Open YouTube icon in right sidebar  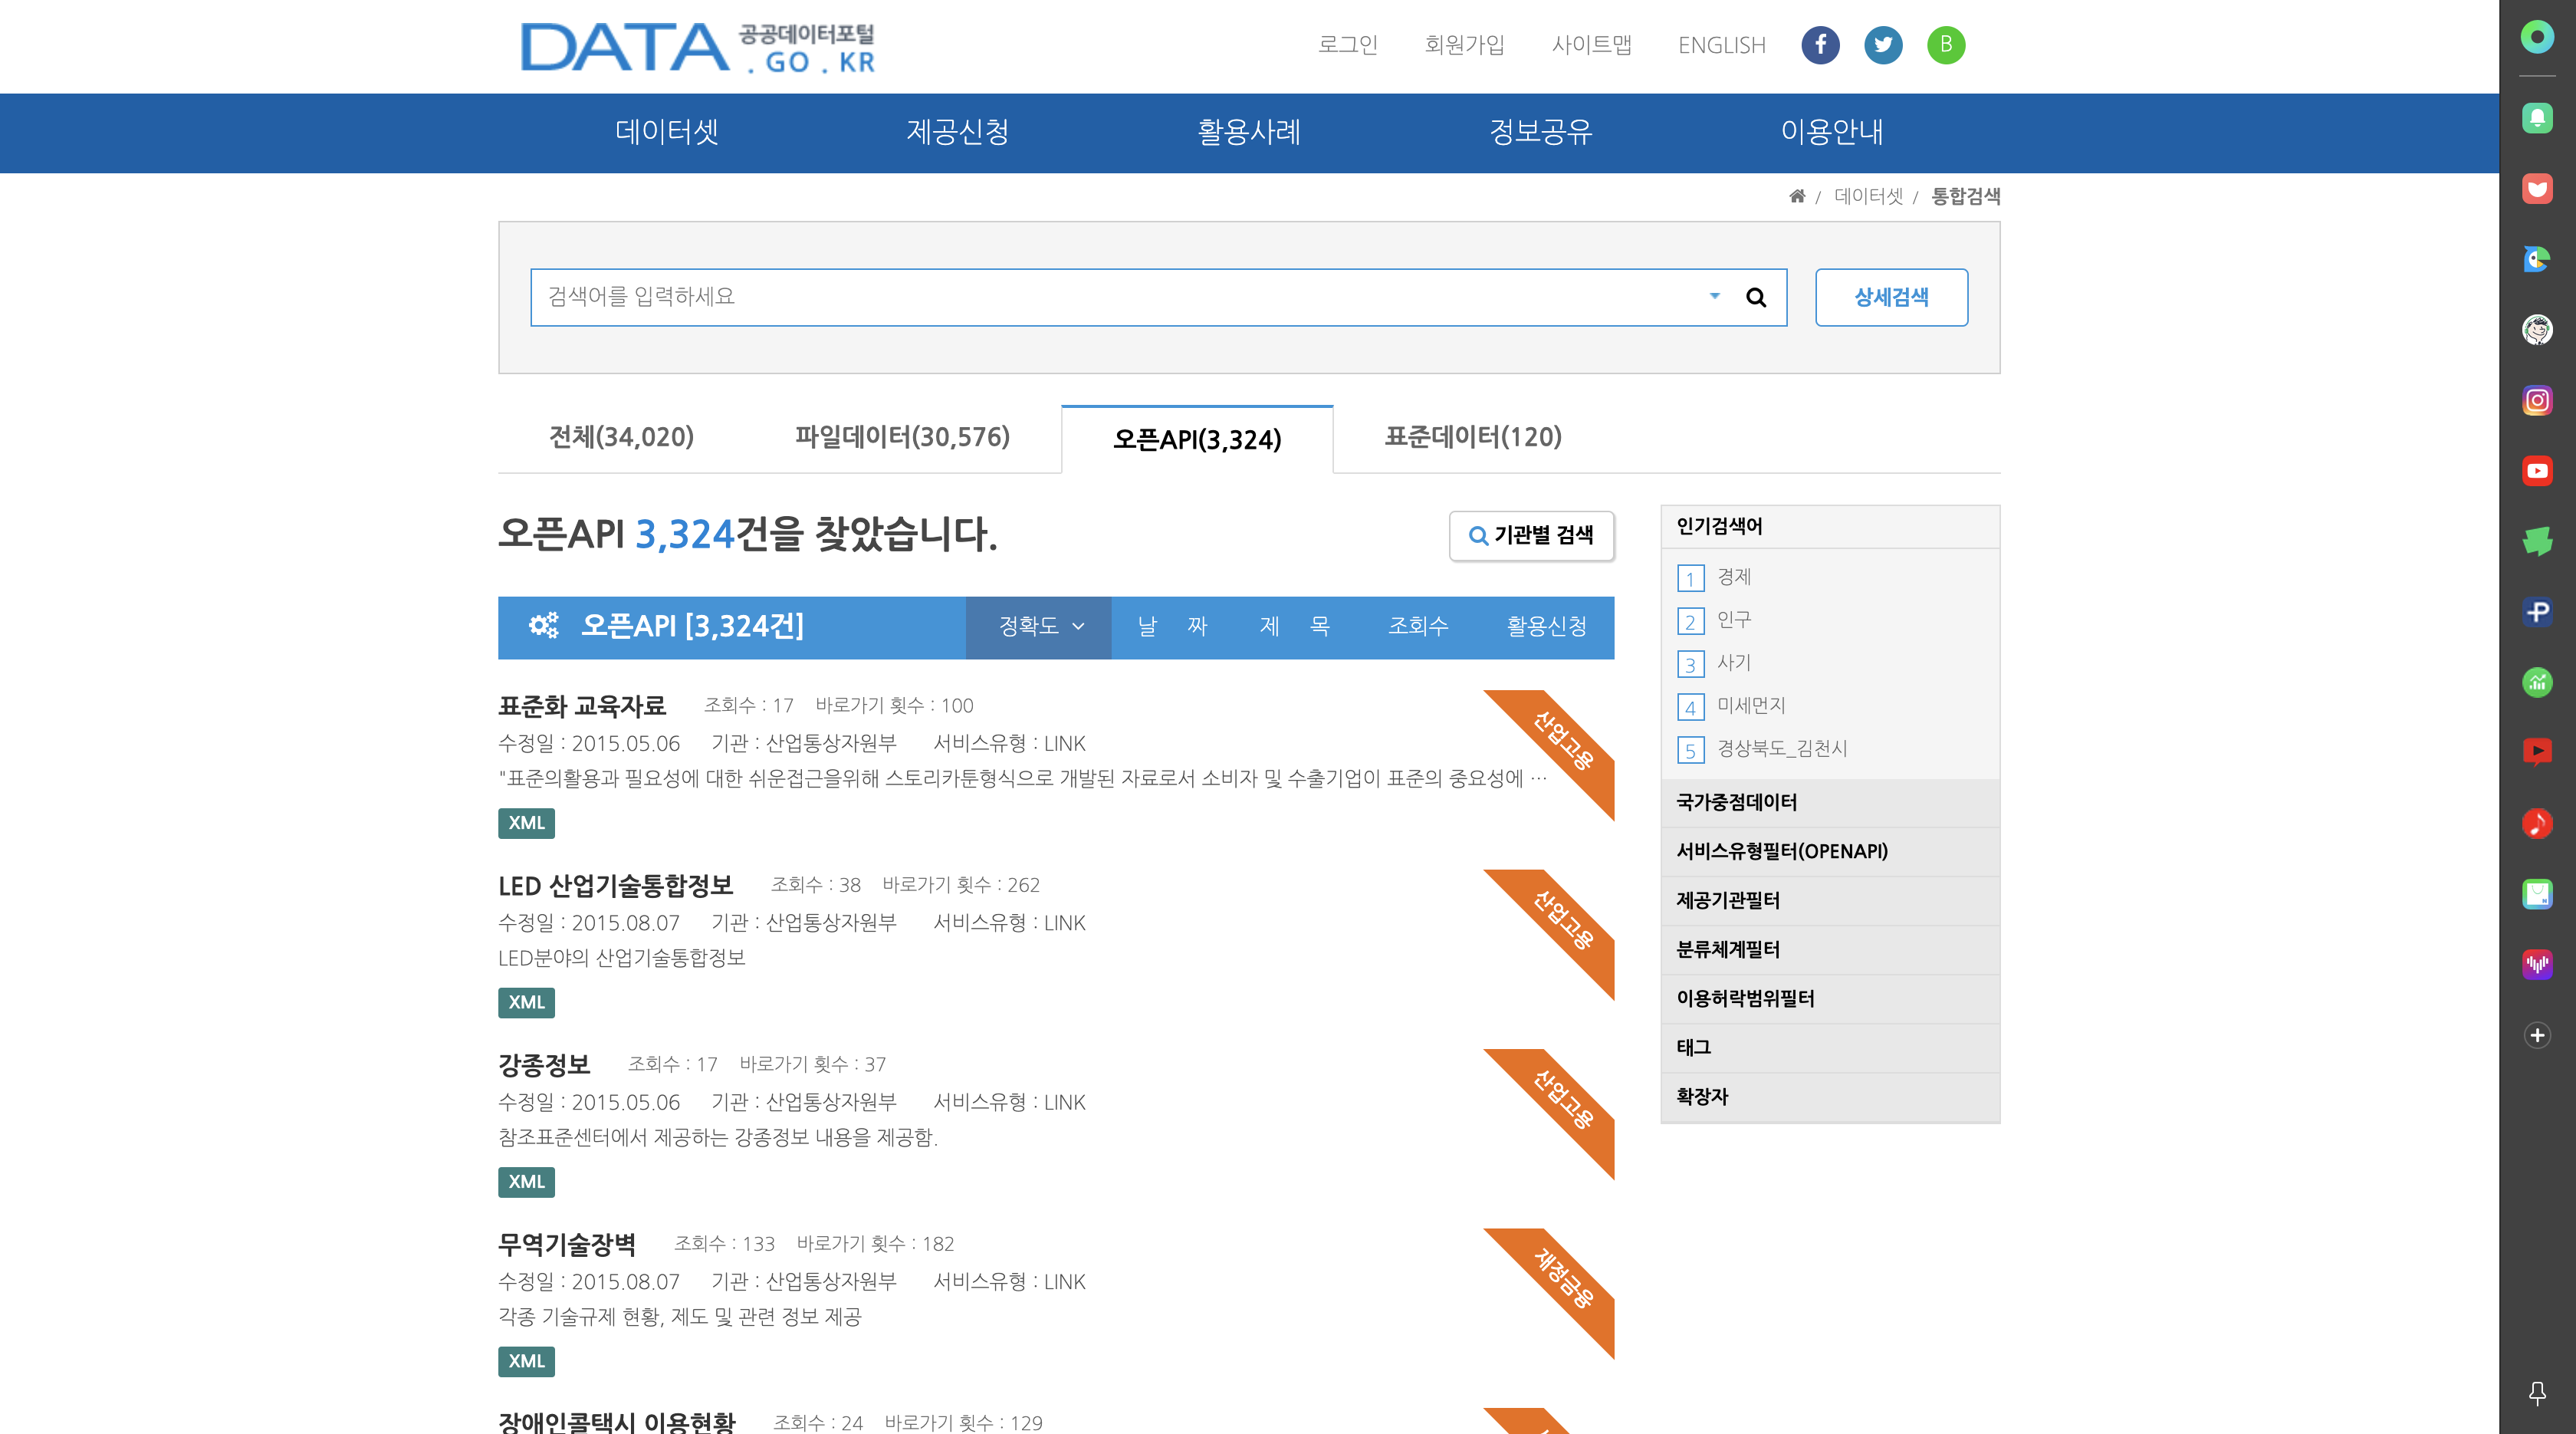pyautogui.click(x=2536, y=471)
